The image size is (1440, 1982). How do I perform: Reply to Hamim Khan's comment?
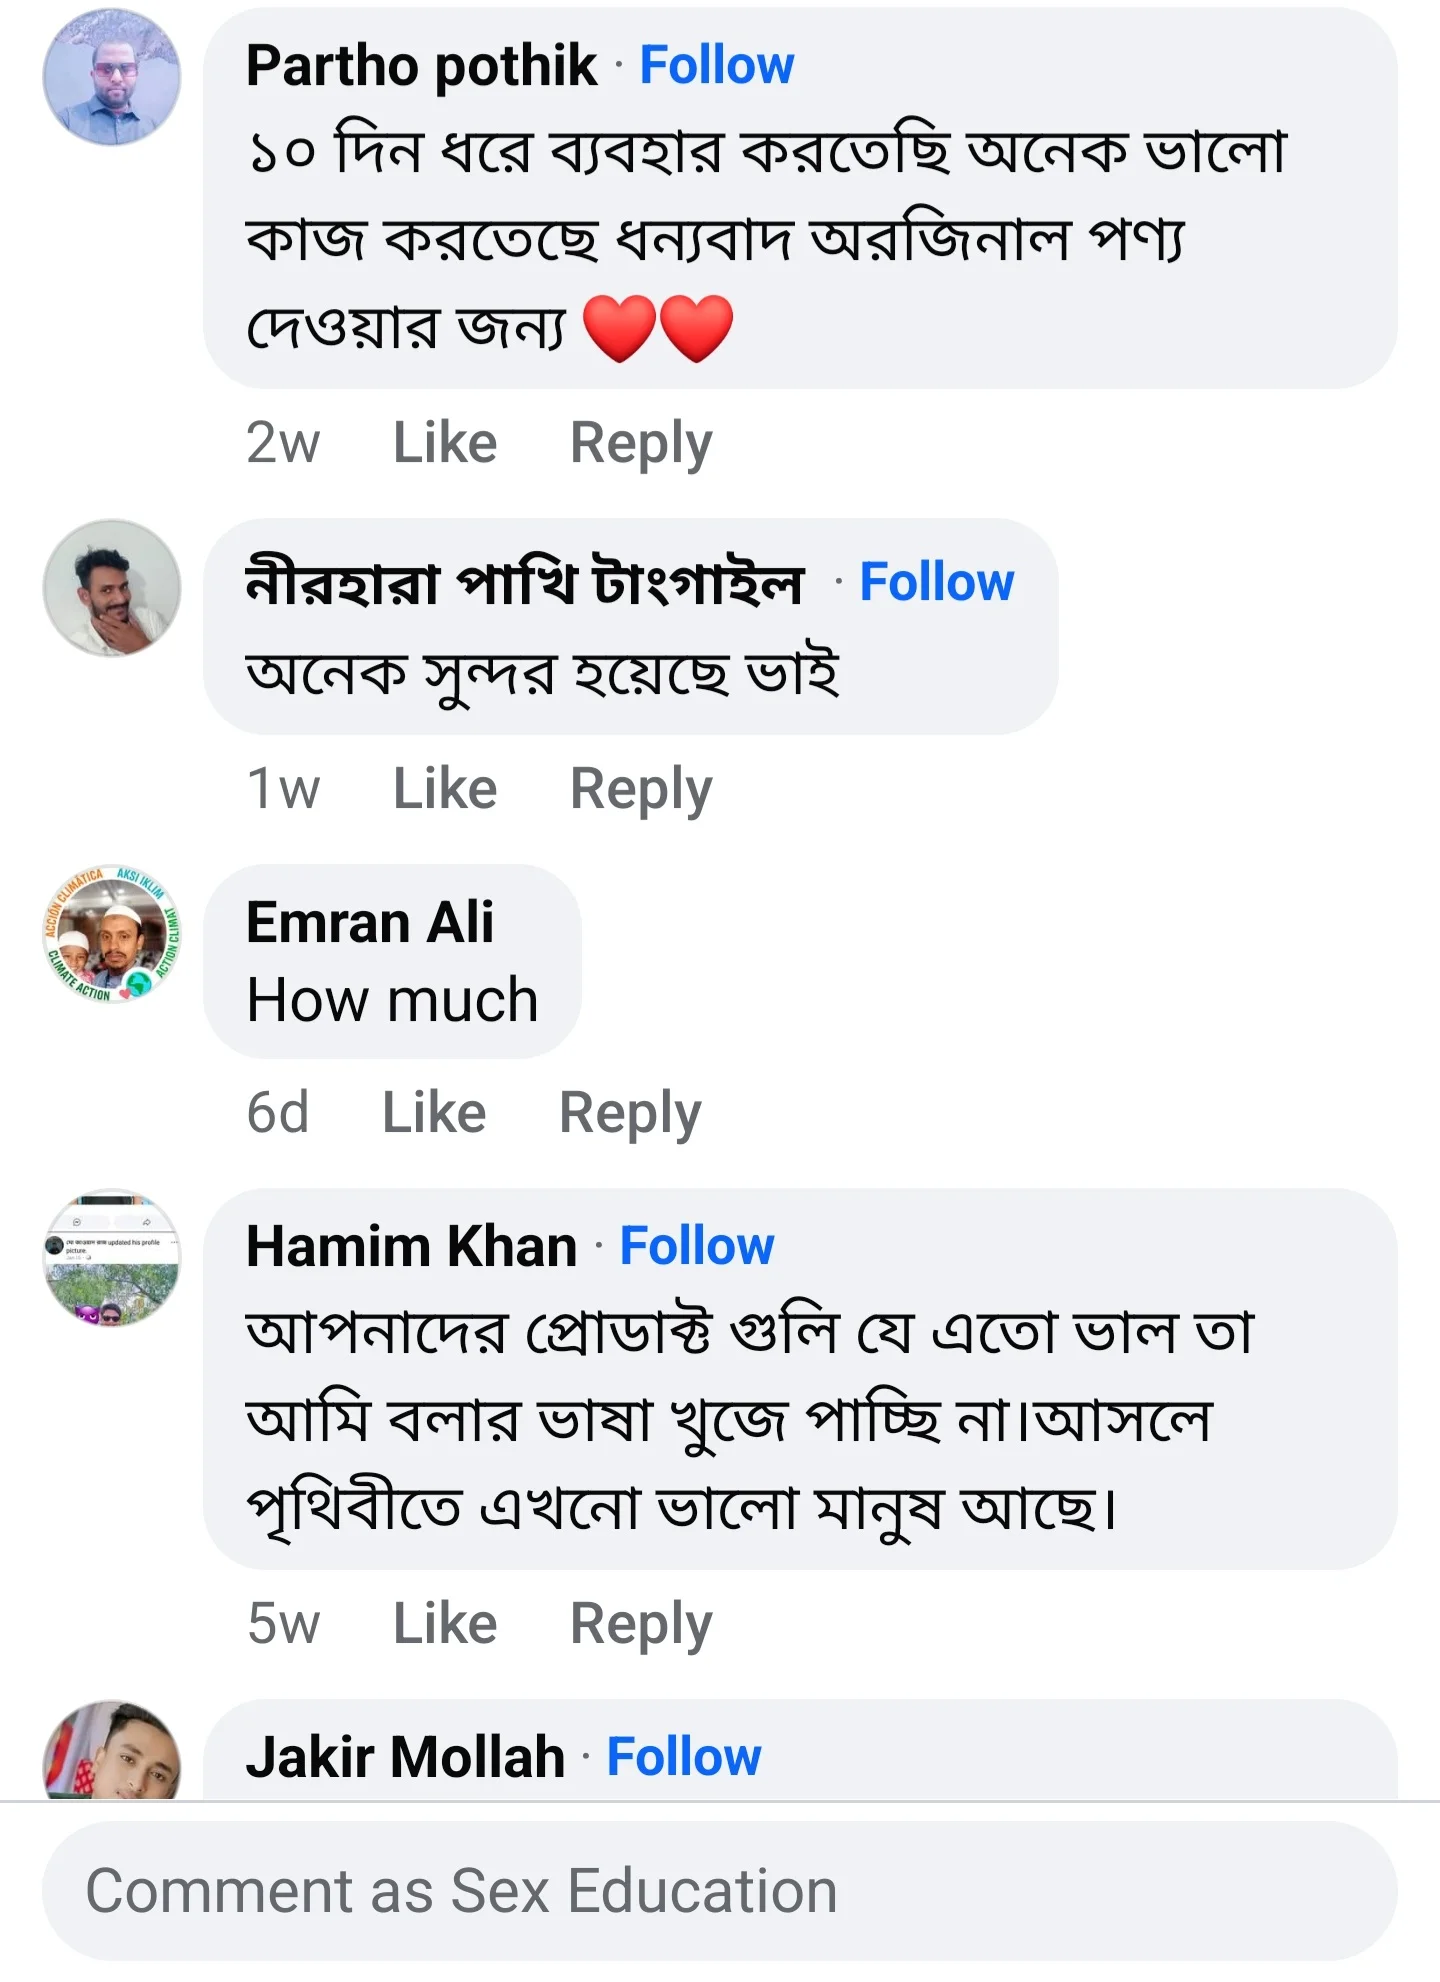pyautogui.click(x=638, y=1622)
